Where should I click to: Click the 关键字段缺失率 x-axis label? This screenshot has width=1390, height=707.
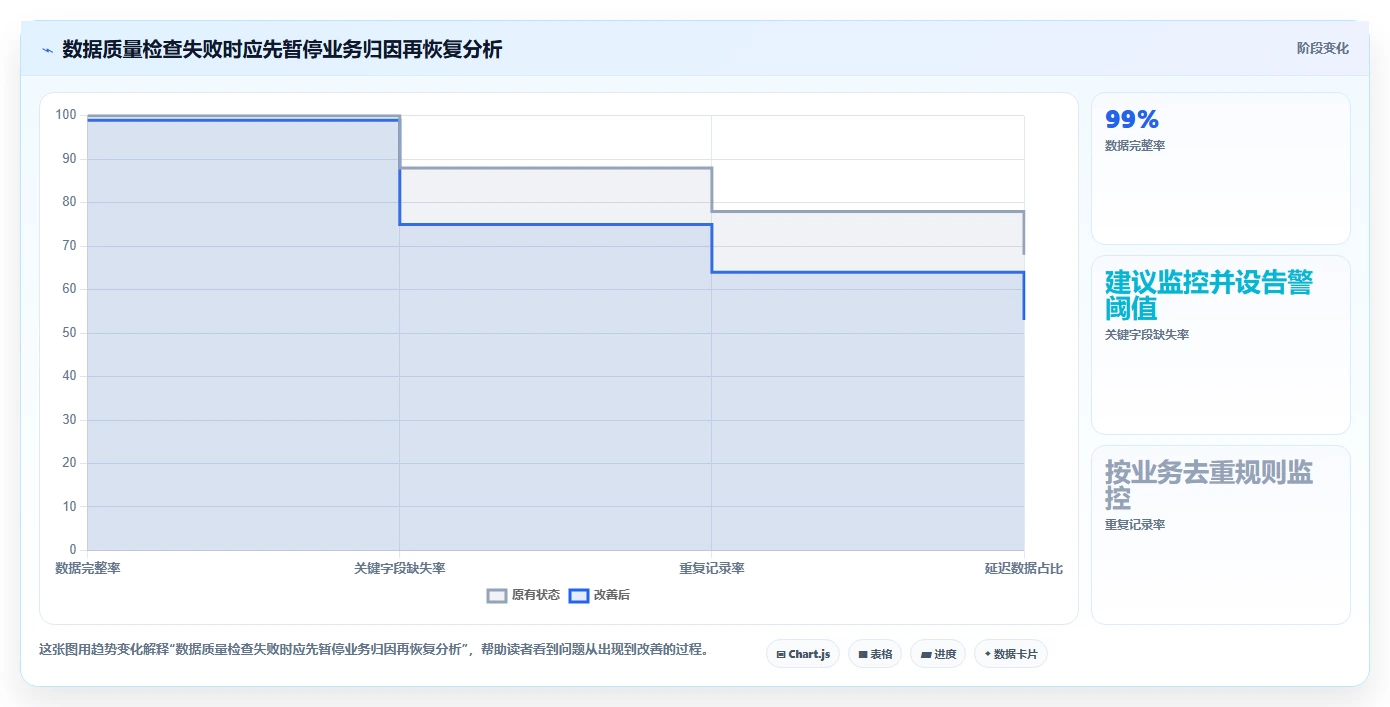tap(400, 568)
